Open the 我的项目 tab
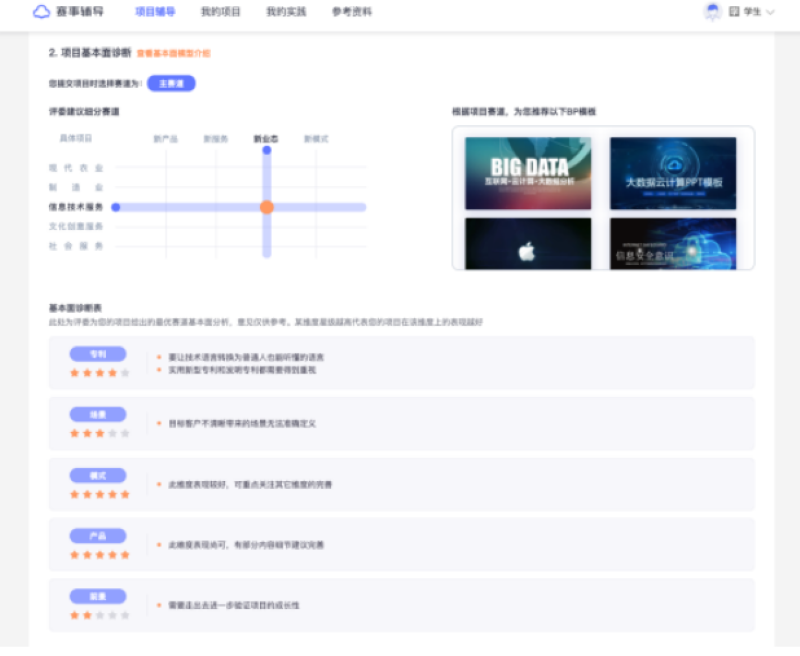The width and height of the screenshot is (800, 656). click(220, 12)
